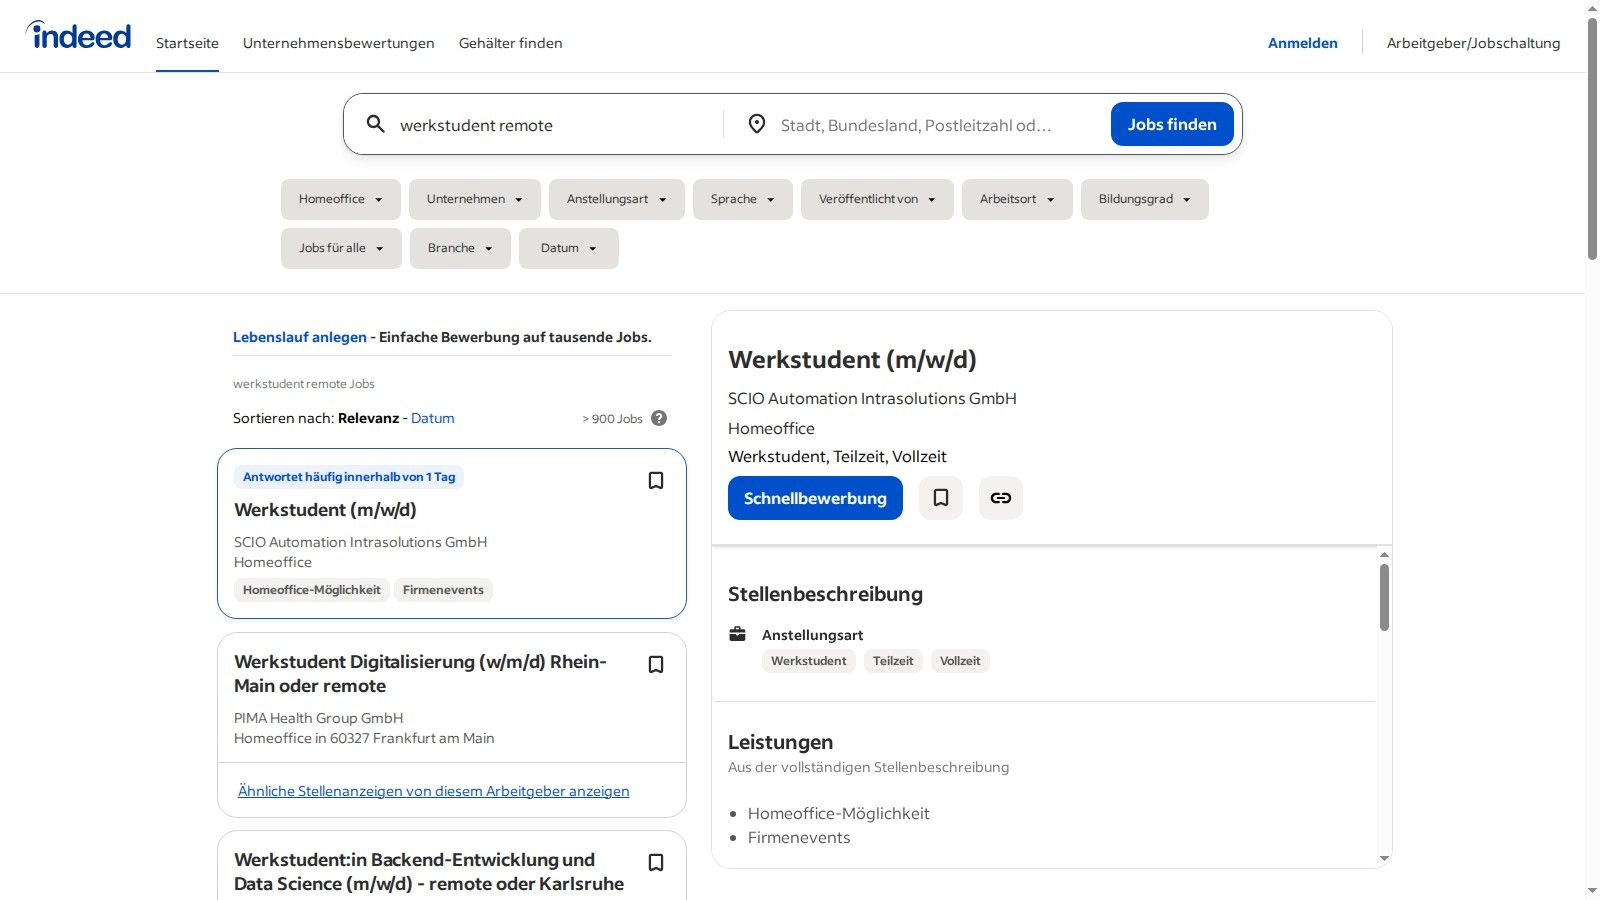This screenshot has height=900, width=1600.
Task: Bookmark the SCIO Werkstudent job card
Action: click(x=656, y=481)
